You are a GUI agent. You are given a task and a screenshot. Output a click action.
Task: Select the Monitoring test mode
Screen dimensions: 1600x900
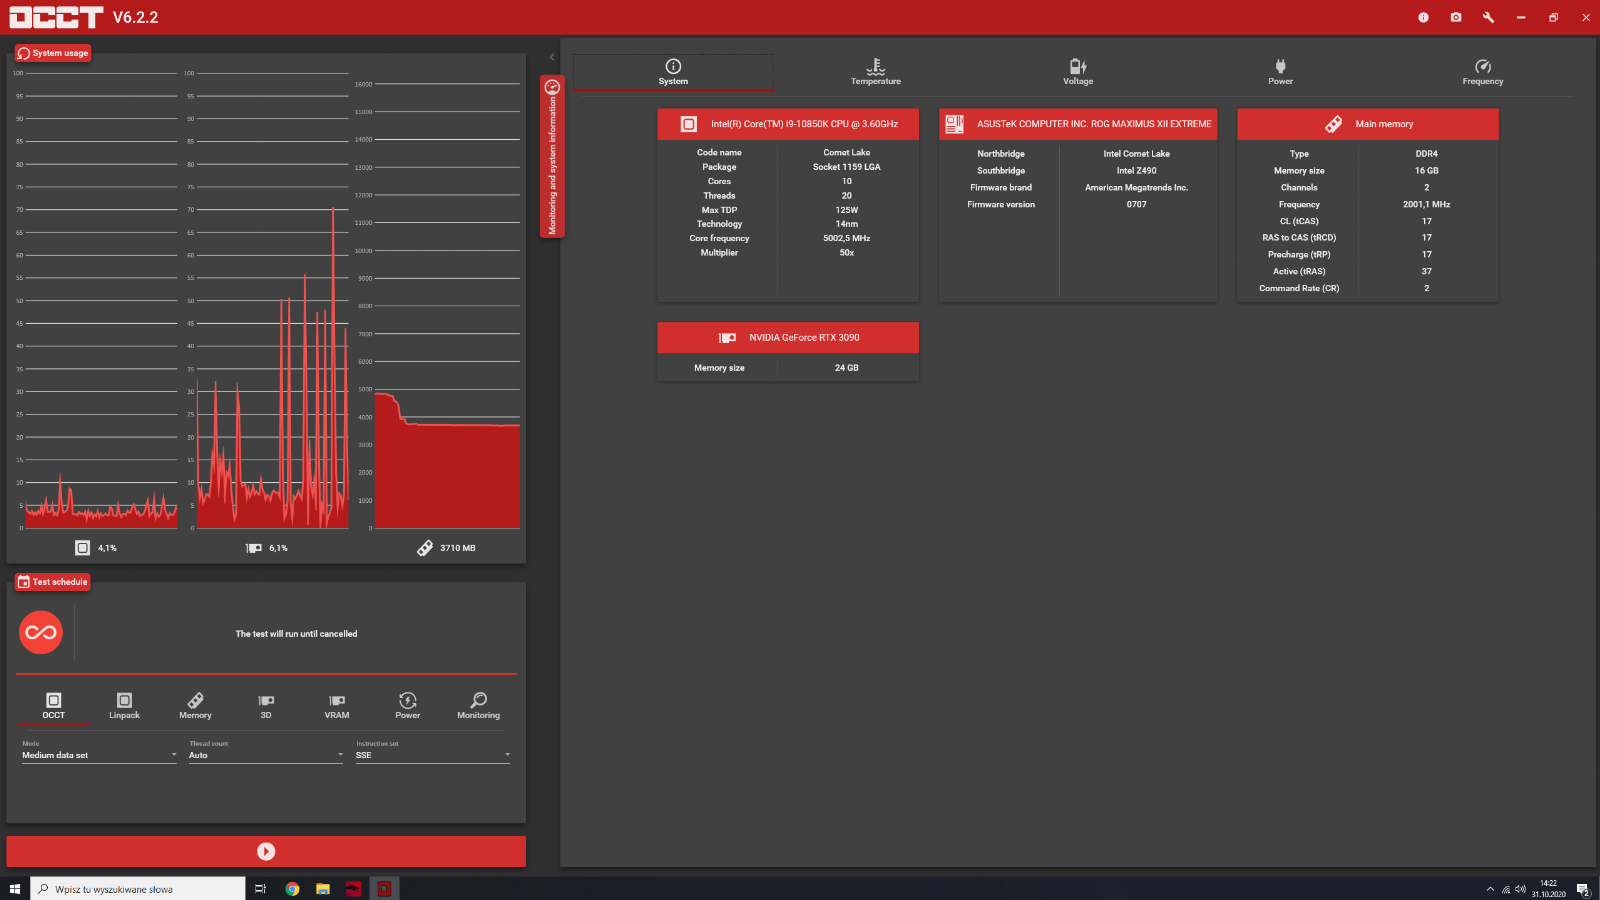478,706
